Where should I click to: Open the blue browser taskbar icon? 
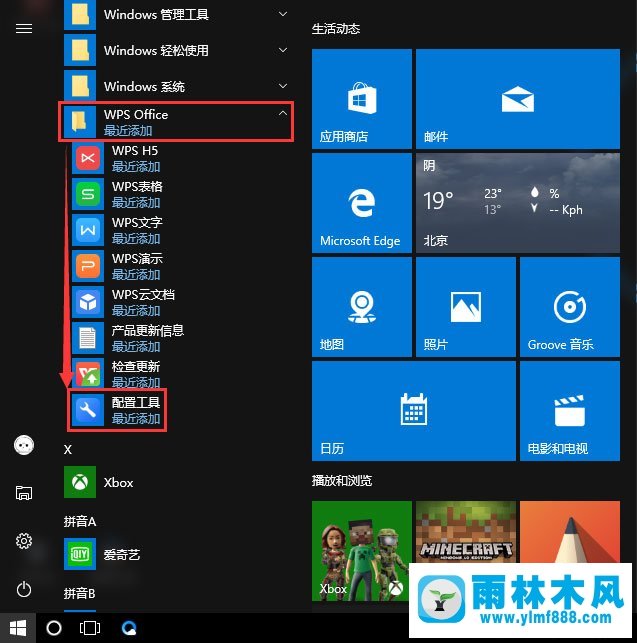129,628
